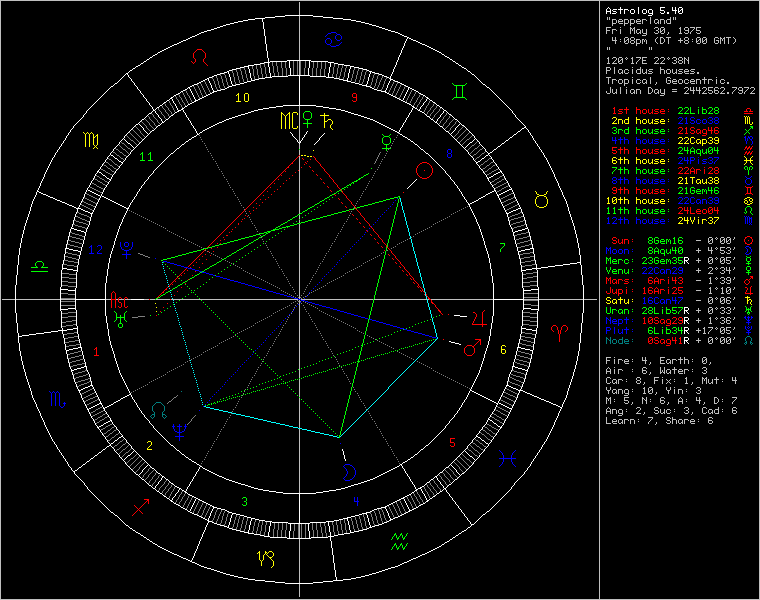Select the '12th house: 24Vir37' row
The height and width of the screenshot is (600, 760).
(681, 221)
